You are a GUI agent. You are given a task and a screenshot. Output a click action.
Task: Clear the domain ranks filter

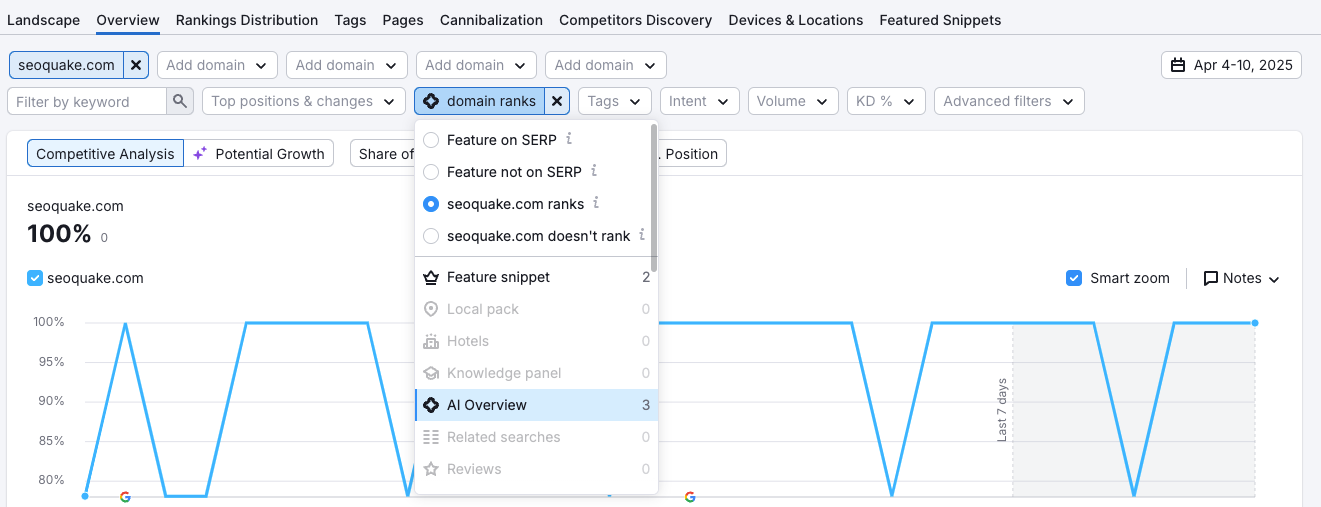(558, 101)
